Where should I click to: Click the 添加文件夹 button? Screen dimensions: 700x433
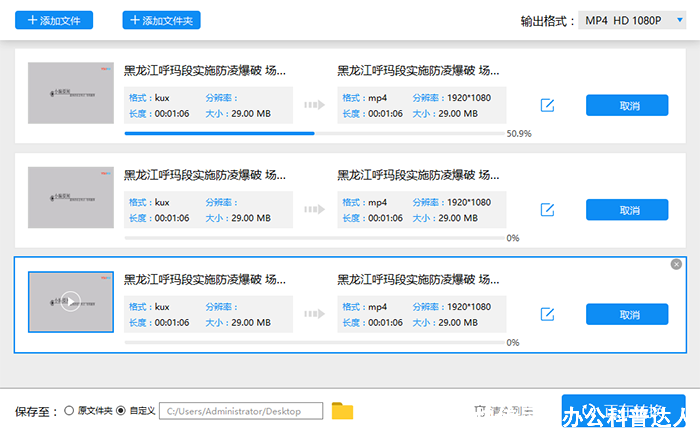(x=161, y=20)
